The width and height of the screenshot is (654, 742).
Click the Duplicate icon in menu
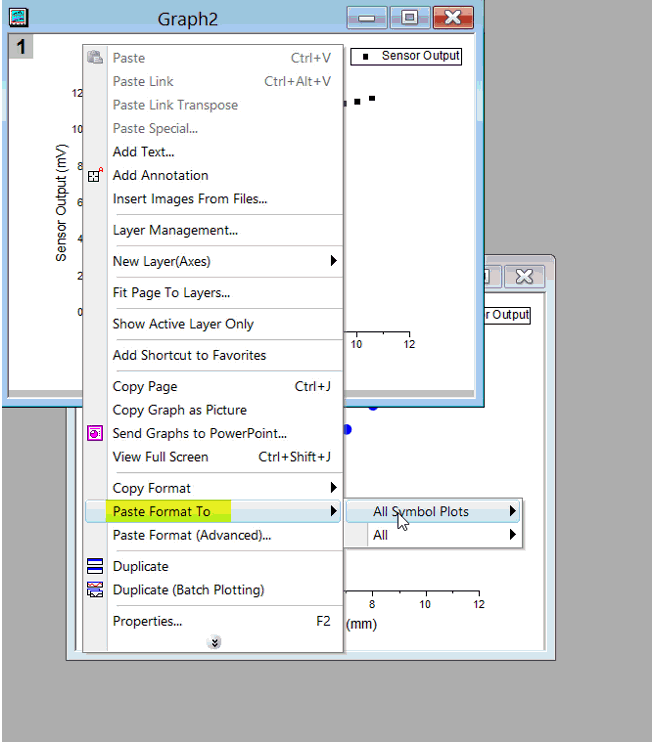pos(95,567)
